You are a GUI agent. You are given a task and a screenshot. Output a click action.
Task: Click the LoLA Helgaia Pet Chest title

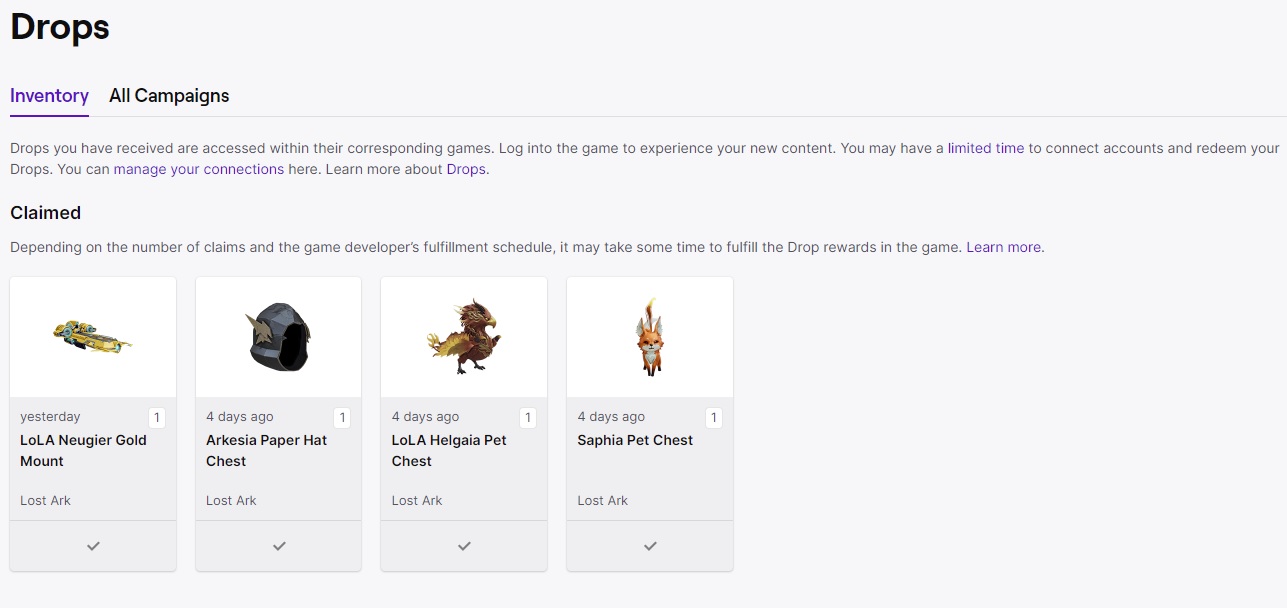pos(449,451)
